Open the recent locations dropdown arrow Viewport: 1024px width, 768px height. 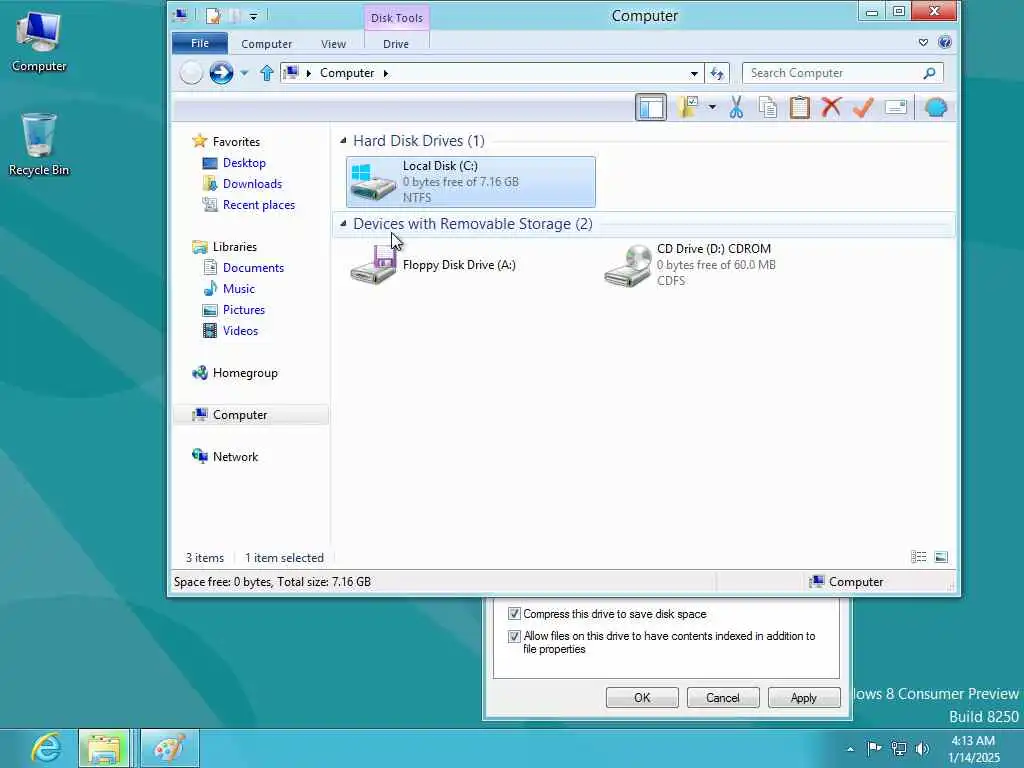coord(244,73)
